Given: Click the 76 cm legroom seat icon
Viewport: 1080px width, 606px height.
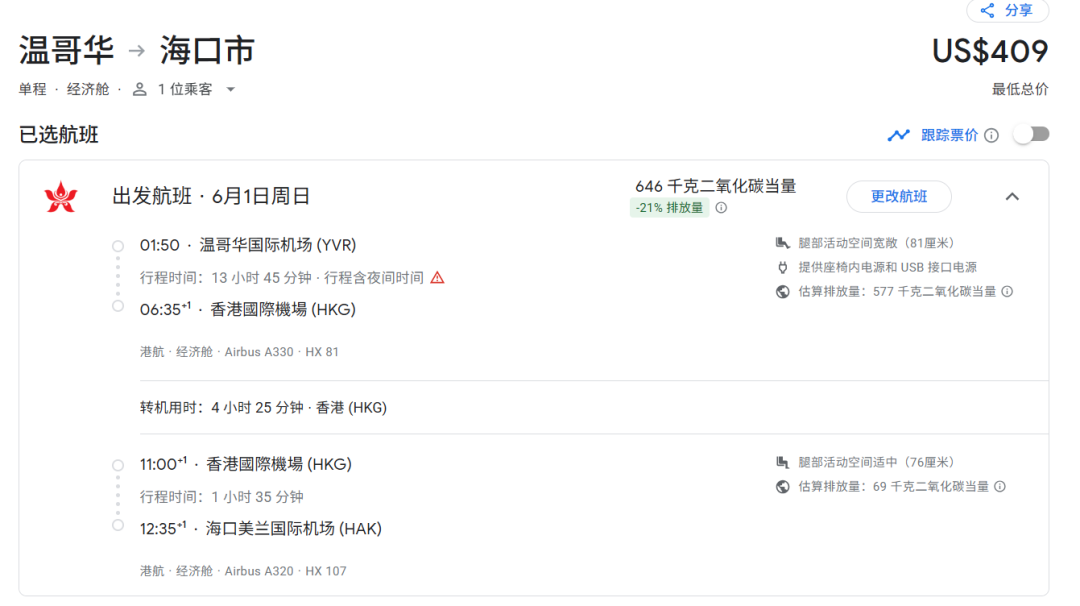Looking at the screenshot, I should pos(783,462).
